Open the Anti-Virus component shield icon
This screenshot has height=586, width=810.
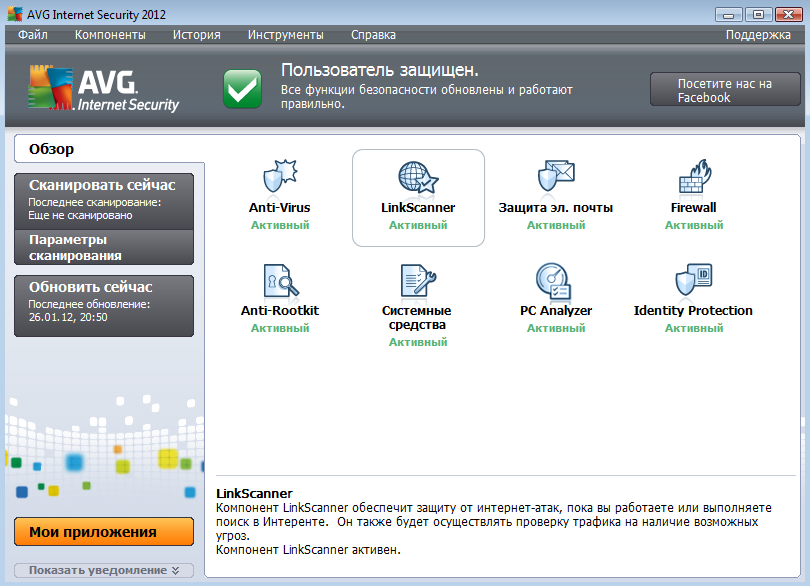pyautogui.click(x=280, y=176)
